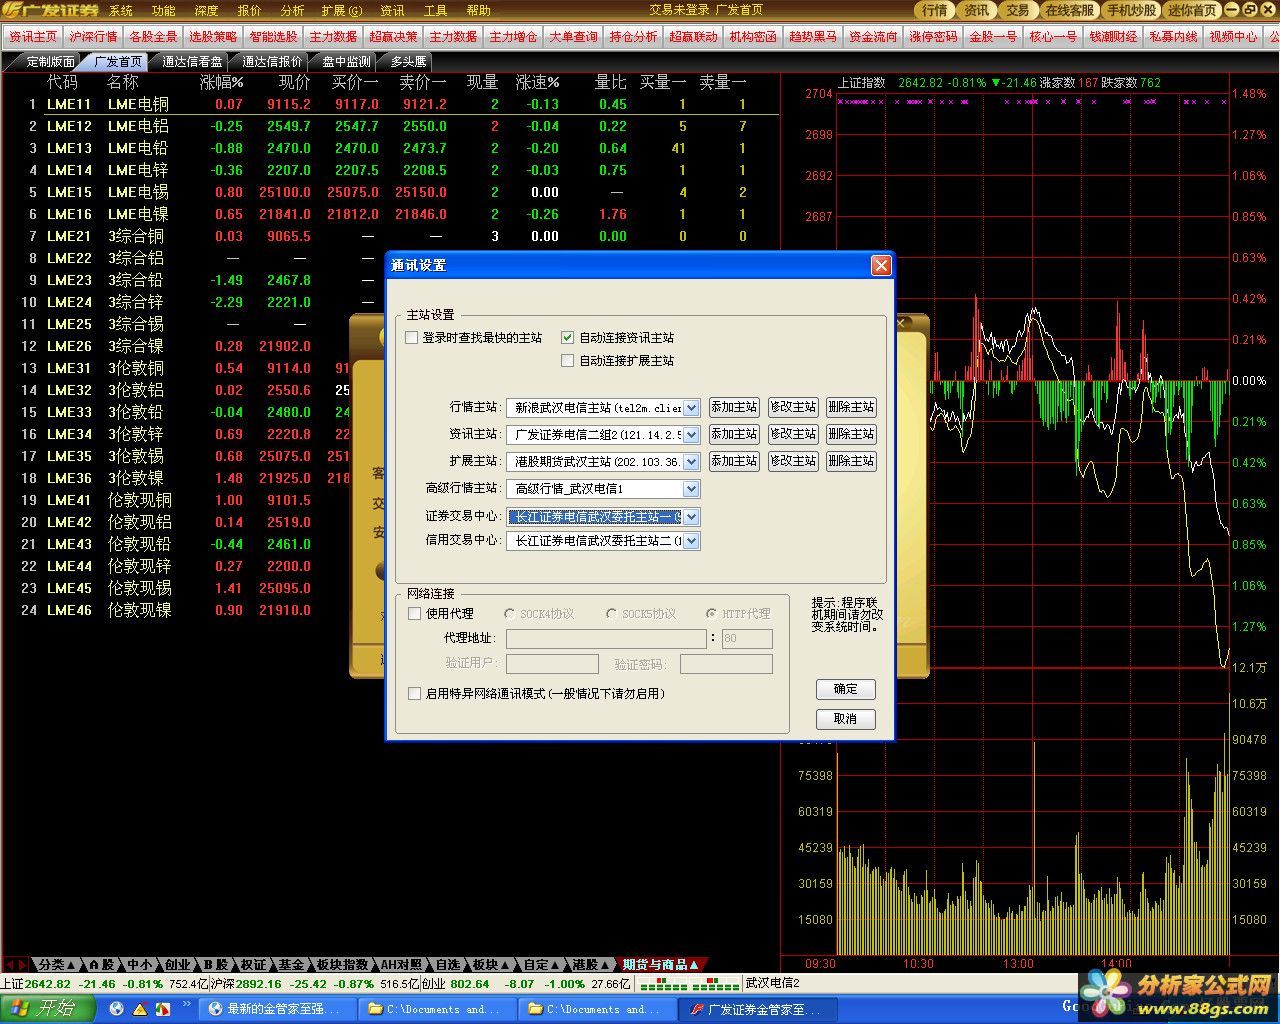Screen dimensions: 1280x1024
Task: Click the connection signal bars in status bar
Action: [x=689, y=983]
